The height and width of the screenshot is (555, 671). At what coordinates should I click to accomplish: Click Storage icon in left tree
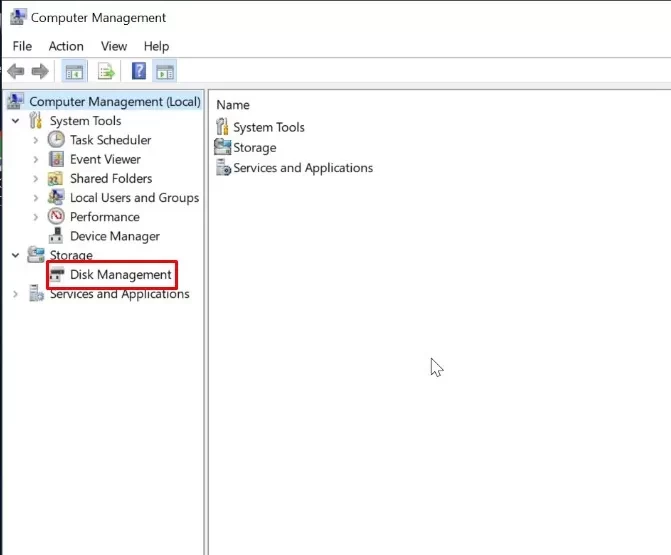coord(36,254)
